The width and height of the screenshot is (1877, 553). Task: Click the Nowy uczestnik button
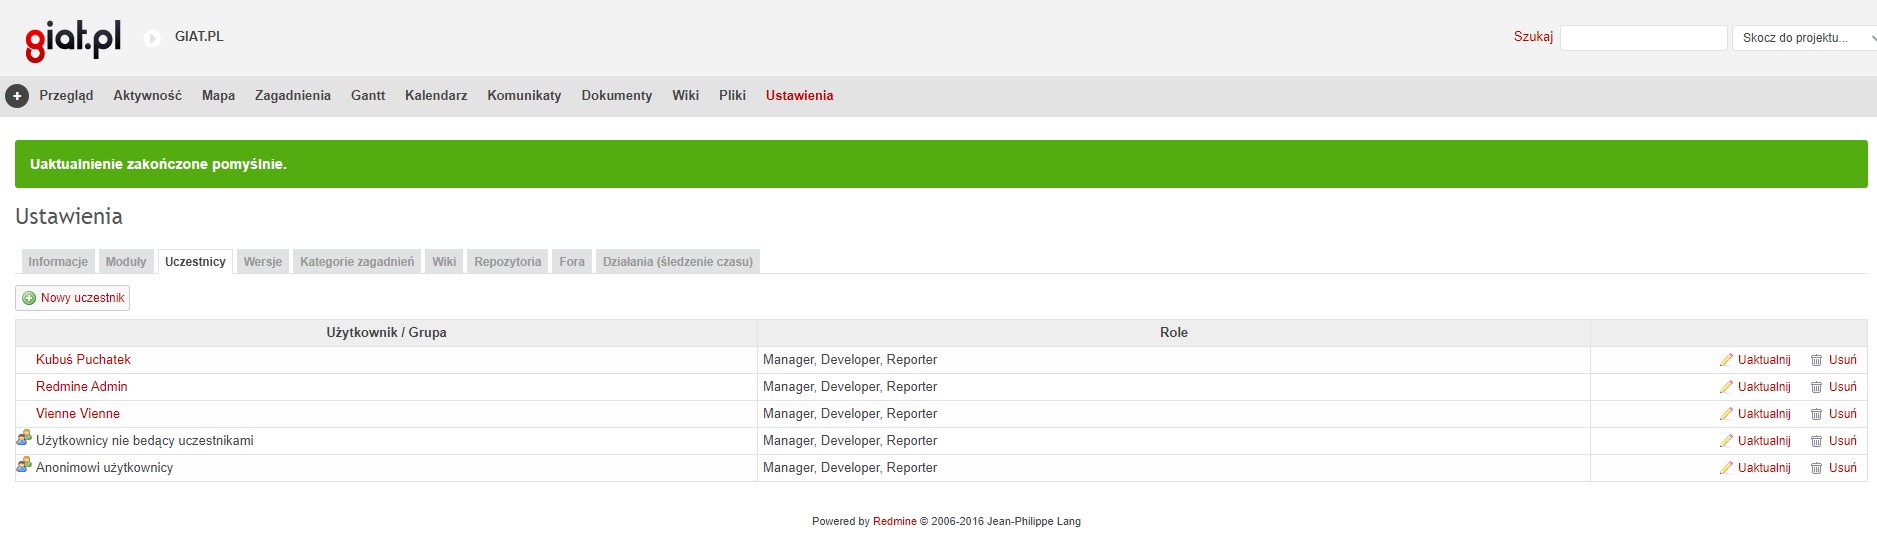coord(73,298)
